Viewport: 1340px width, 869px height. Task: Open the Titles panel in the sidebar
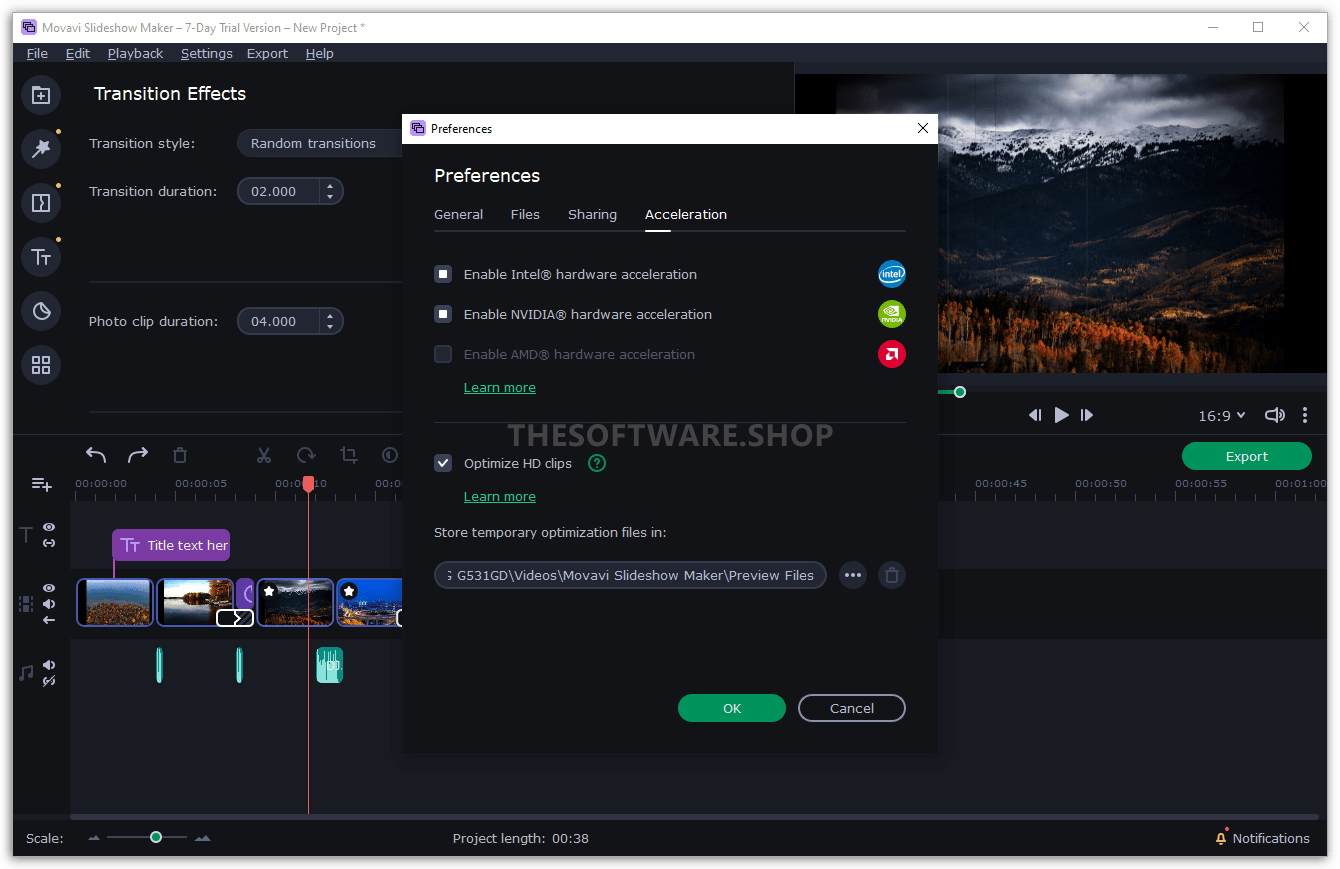[41, 257]
